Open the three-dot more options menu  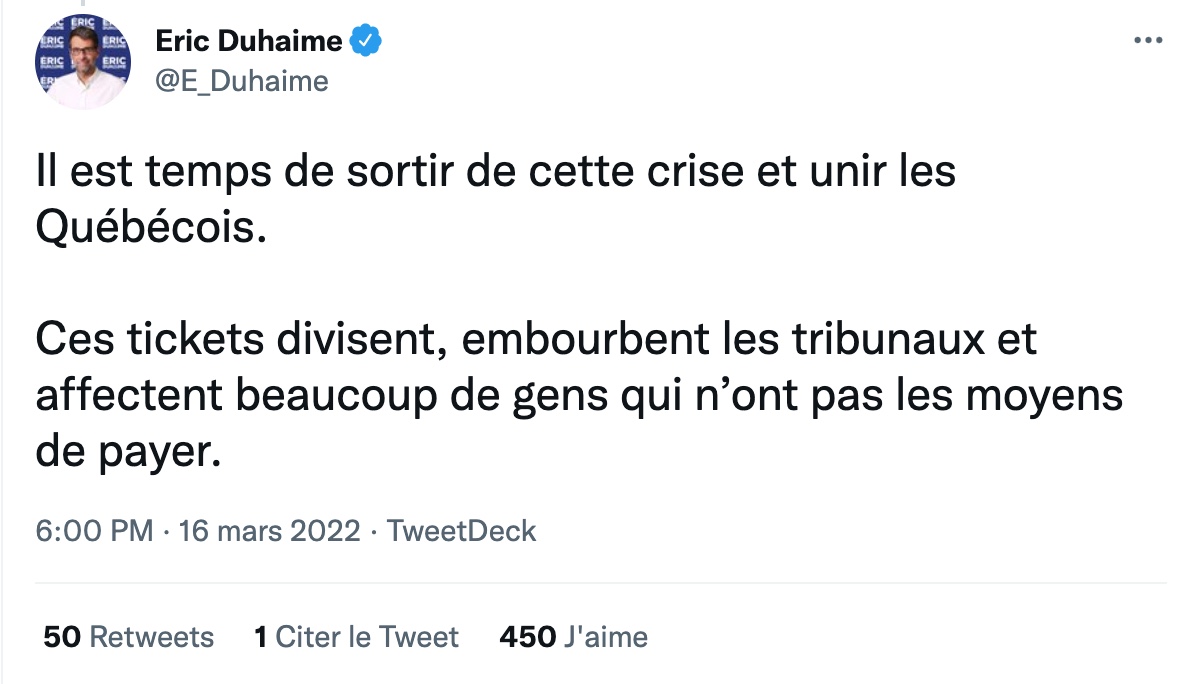click(1147, 41)
